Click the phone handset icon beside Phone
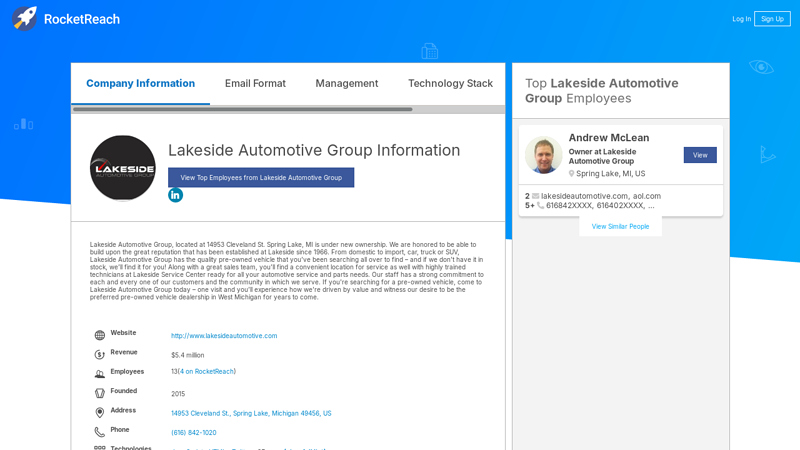This screenshot has width=800, height=450. tap(99, 432)
